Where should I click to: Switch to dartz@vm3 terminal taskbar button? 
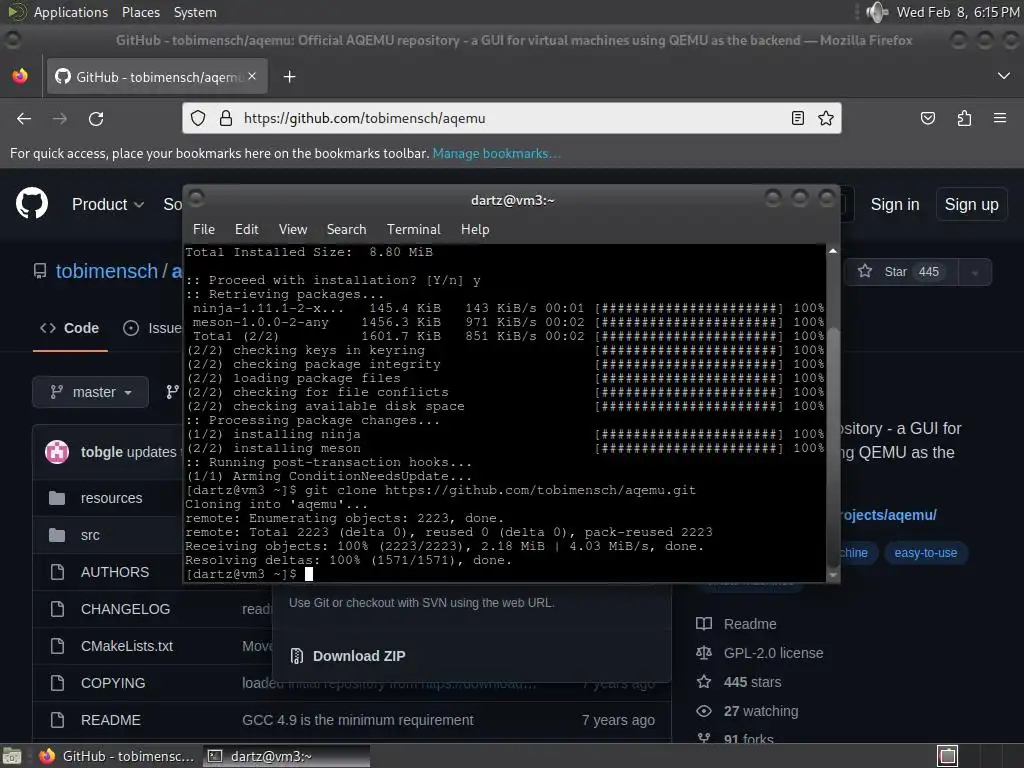(x=286, y=756)
